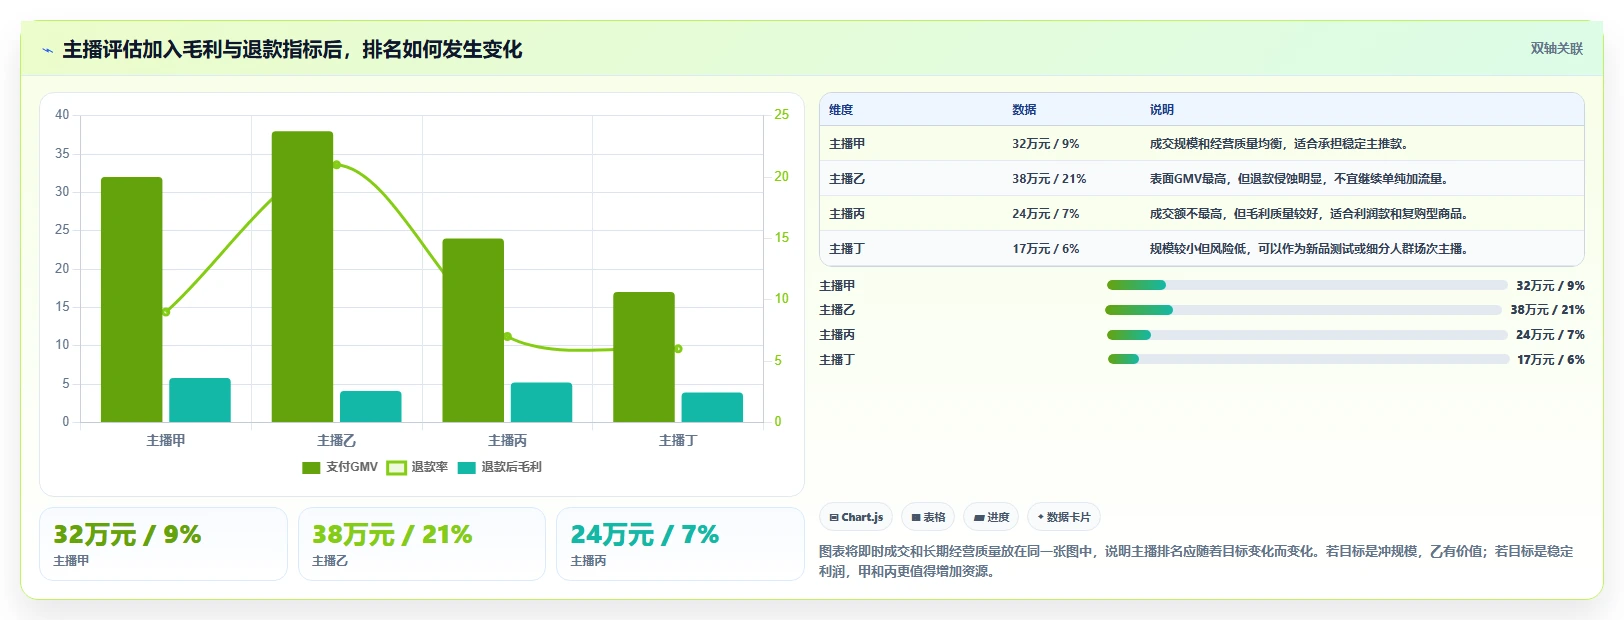Click the 主播甲 teal gross-profit bar
Image resolution: width=1624 pixels, height=620 pixels.
point(200,400)
